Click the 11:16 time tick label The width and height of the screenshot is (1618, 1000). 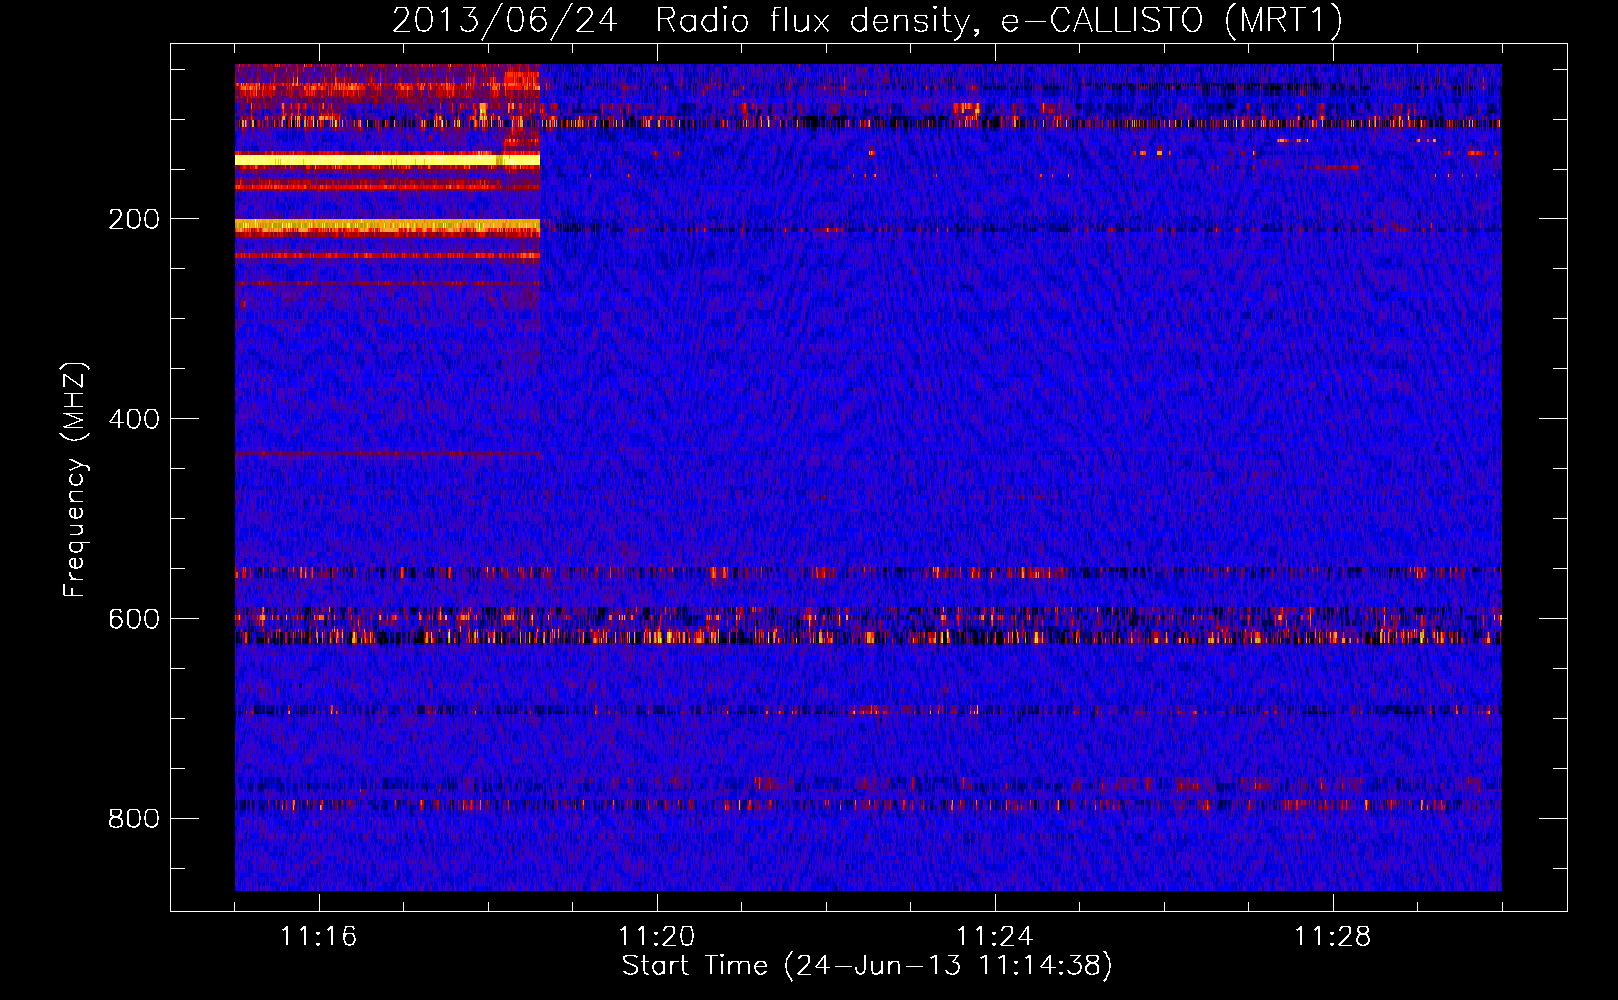coord(319,936)
